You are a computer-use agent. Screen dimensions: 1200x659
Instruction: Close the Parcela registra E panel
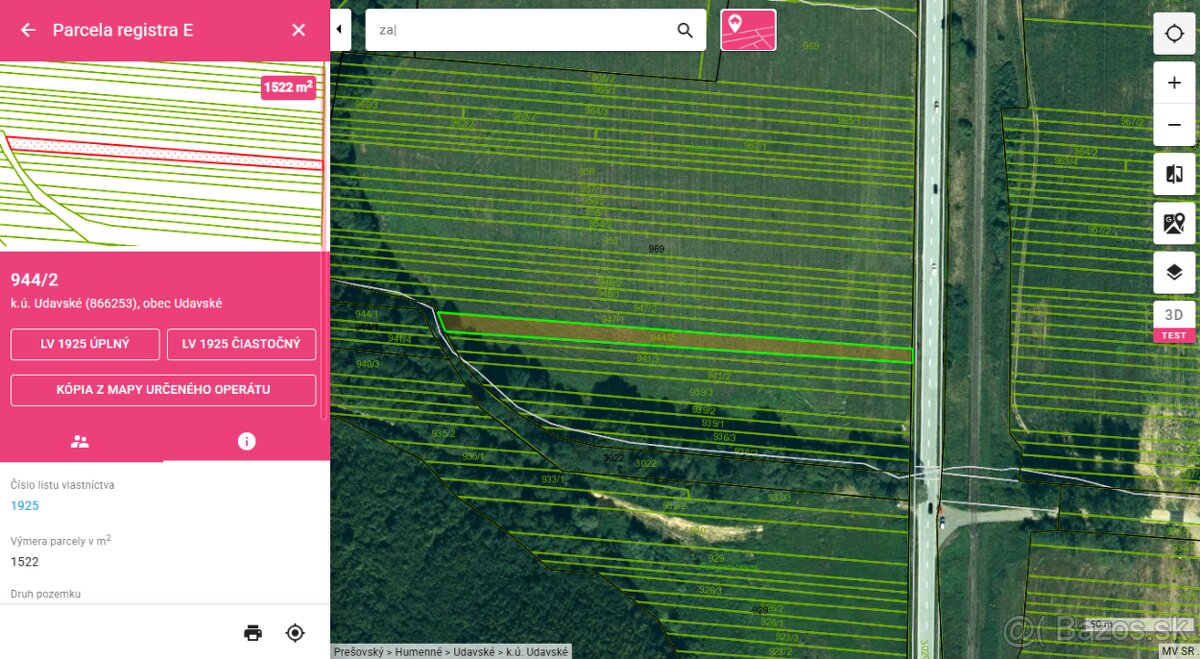tap(298, 30)
